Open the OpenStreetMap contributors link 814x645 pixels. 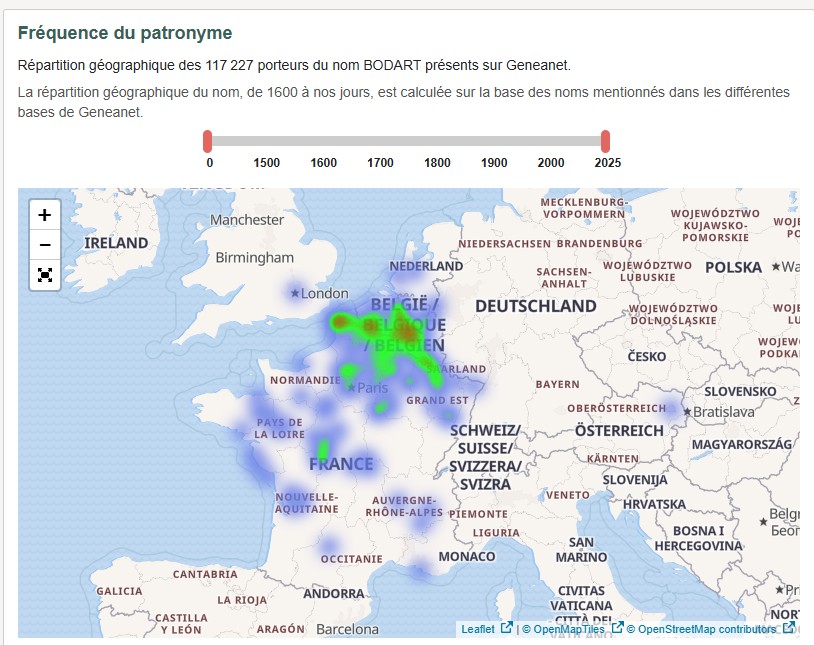click(700, 630)
